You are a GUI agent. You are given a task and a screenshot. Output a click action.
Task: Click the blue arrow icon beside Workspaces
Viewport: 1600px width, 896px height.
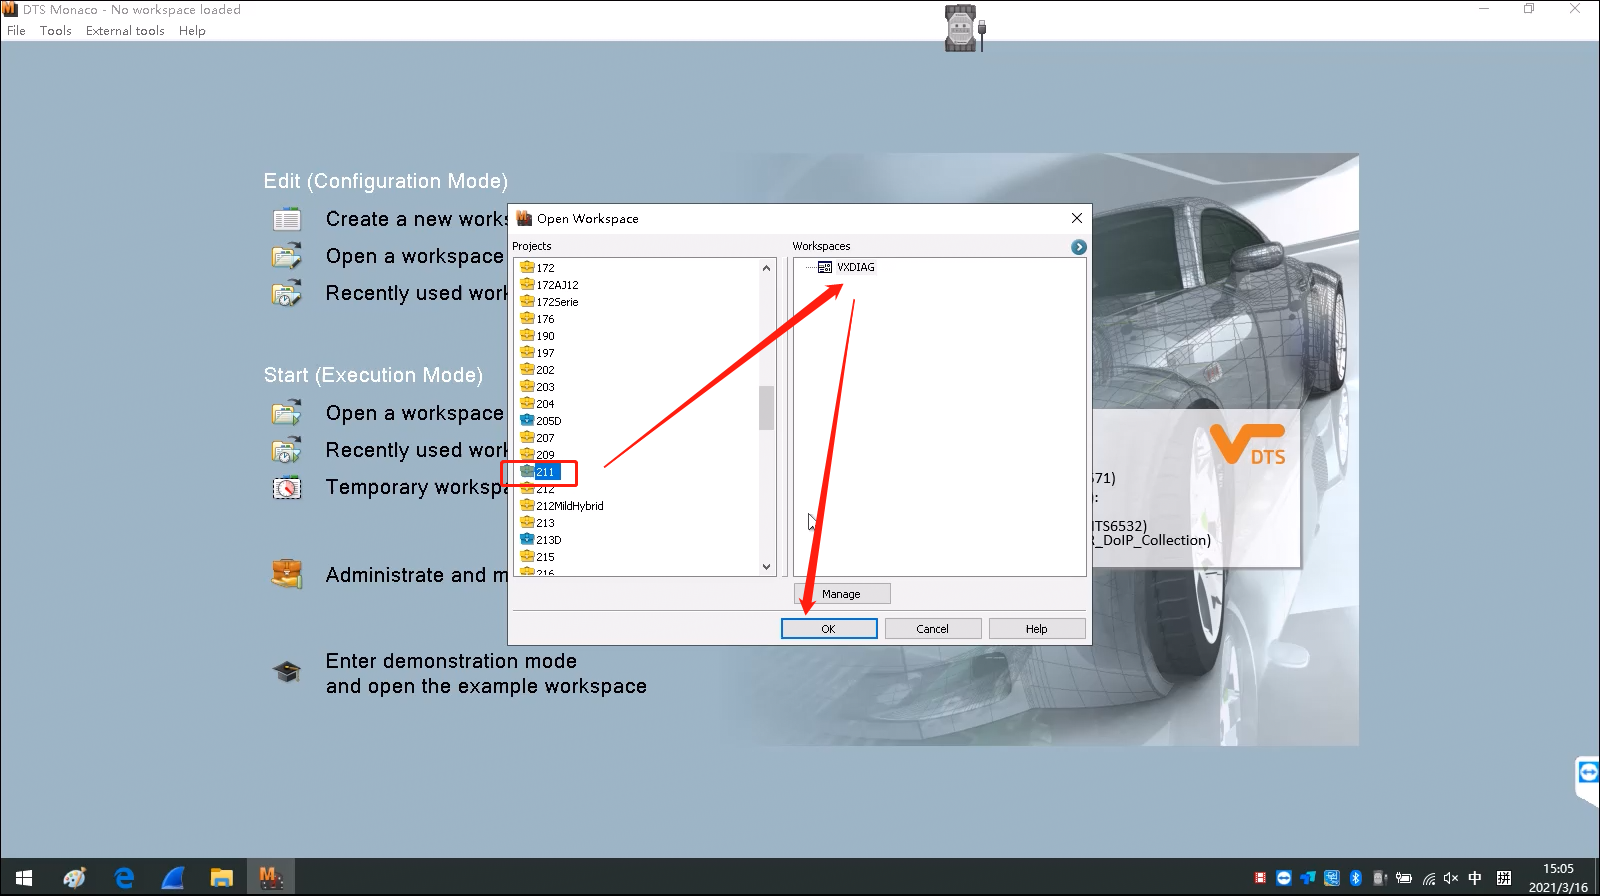(x=1078, y=247)
